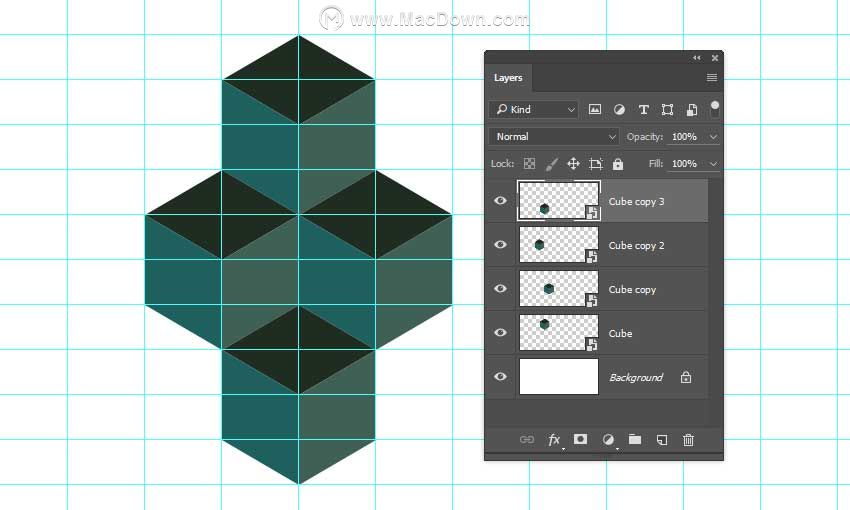This screenshot has width=850, height=510.
Task: Expand the Opacity value dropdown arrow
Action: coord(713,137)
